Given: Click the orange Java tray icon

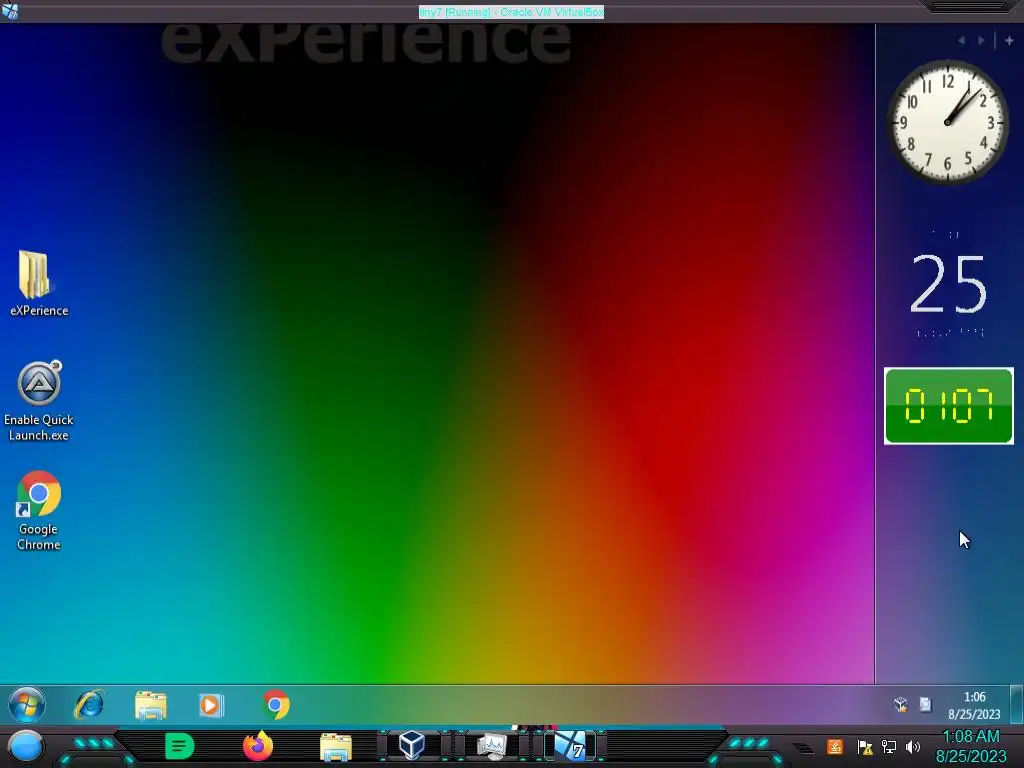Looking at the screenshot, I should coord(835,746).
